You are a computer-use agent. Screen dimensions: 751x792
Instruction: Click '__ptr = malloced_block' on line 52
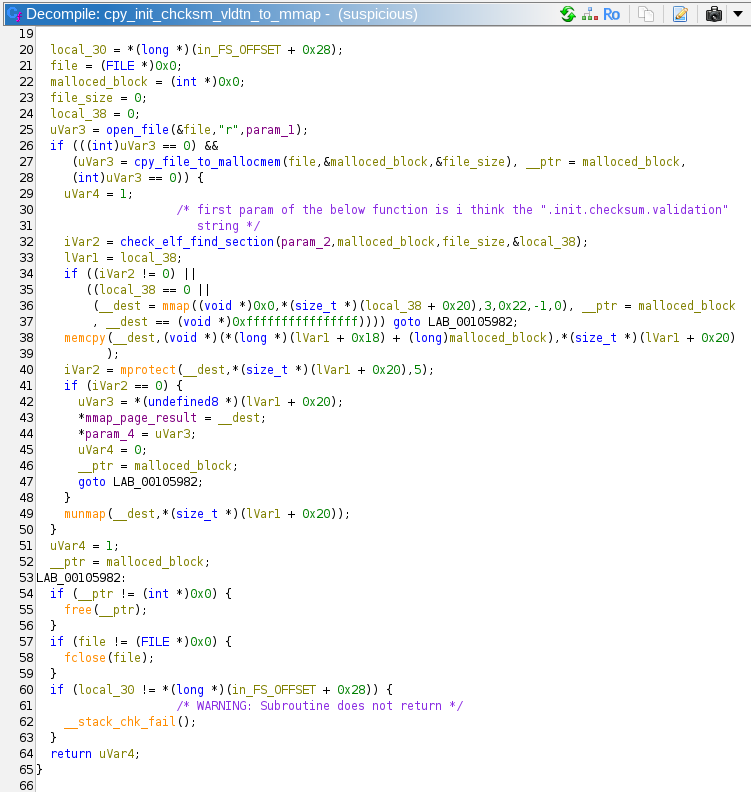(129, 562)
